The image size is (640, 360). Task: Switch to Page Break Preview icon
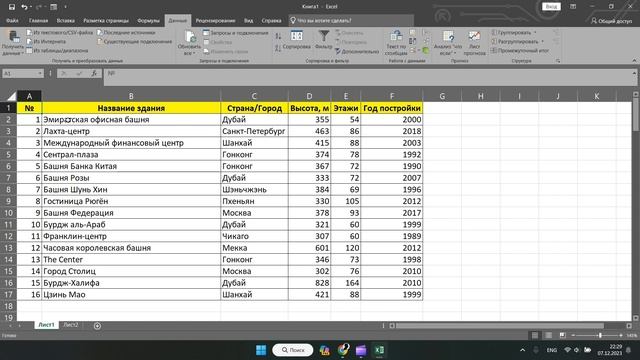point(562,335)
